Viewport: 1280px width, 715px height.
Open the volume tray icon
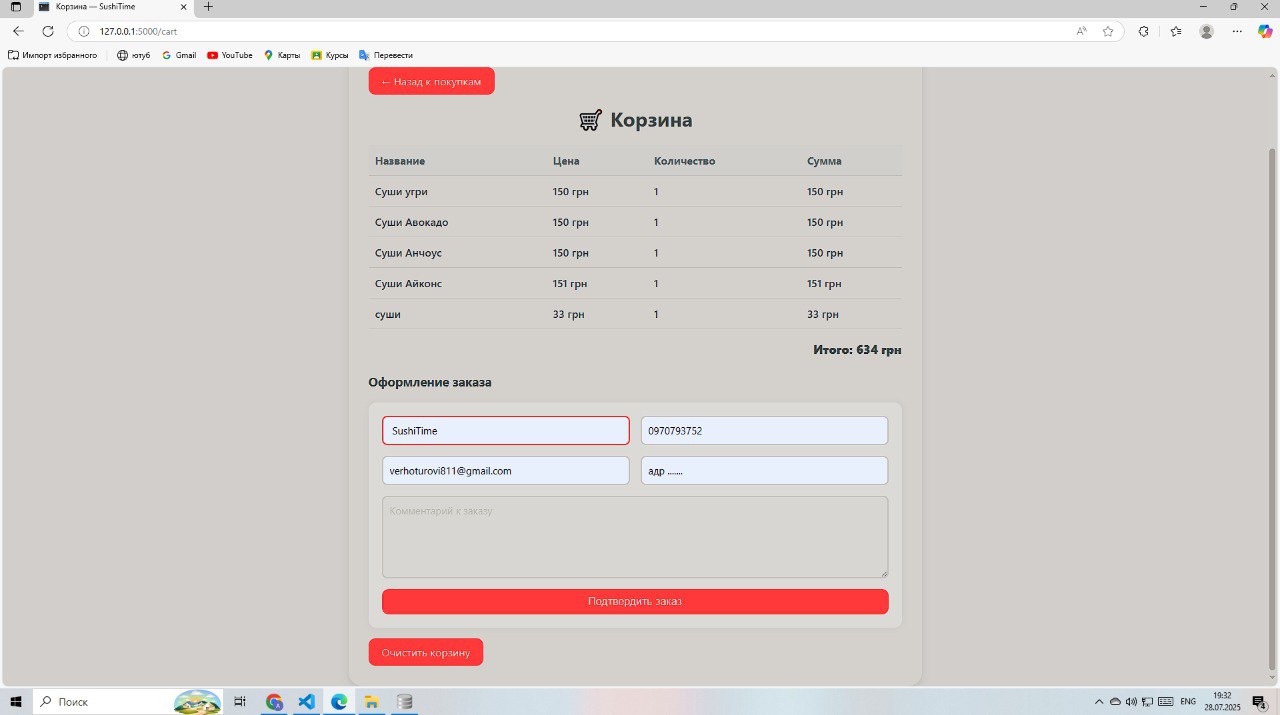[1131, 702]
